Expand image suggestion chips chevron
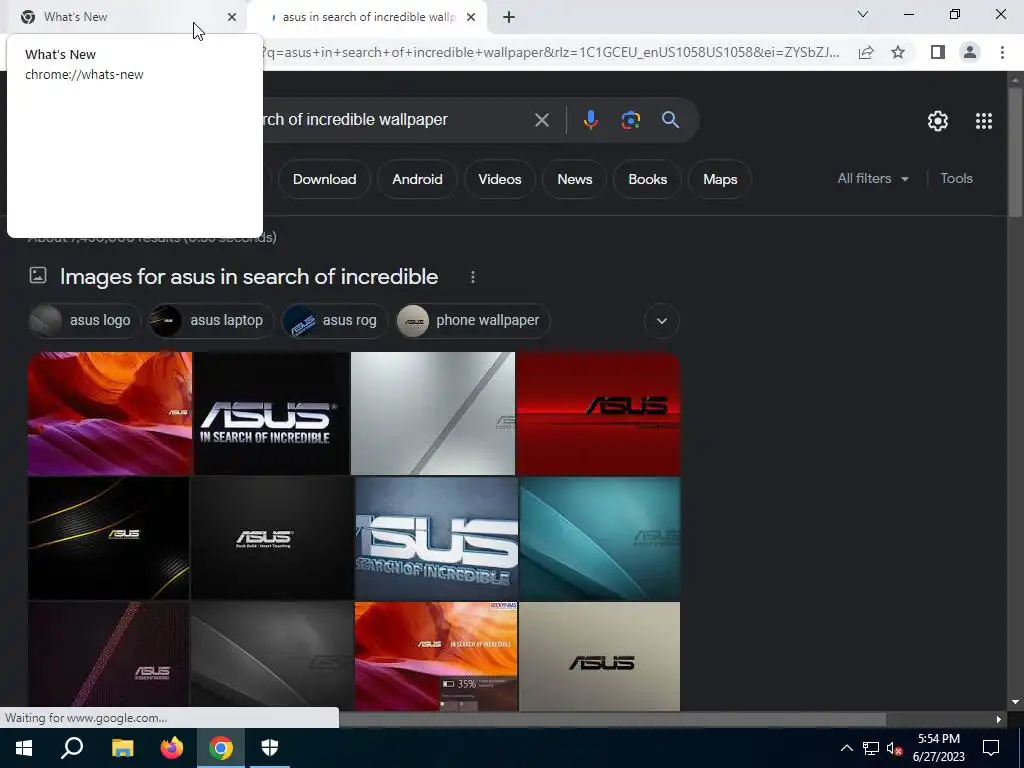The width and height of the screenshot is (1024, 768). coord(662,321)
